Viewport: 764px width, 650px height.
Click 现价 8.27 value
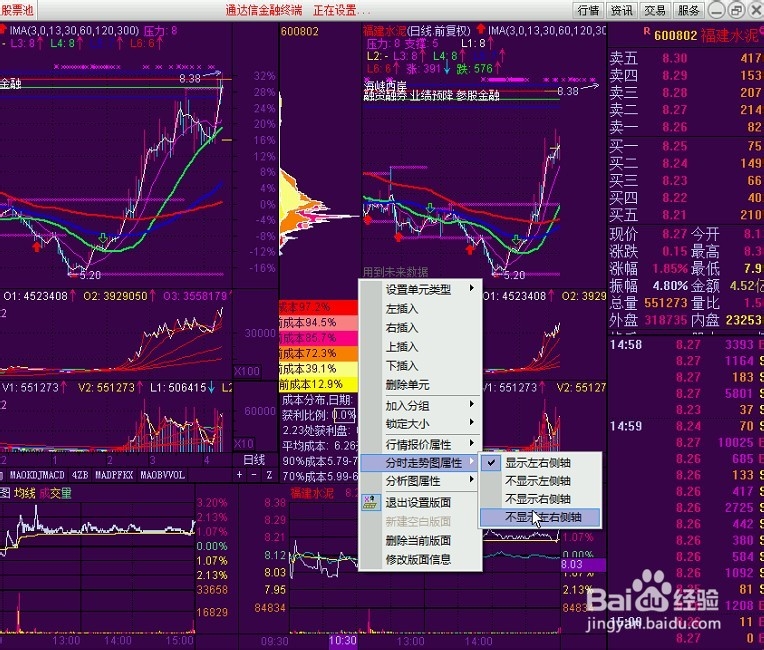[x=674, y=234]
